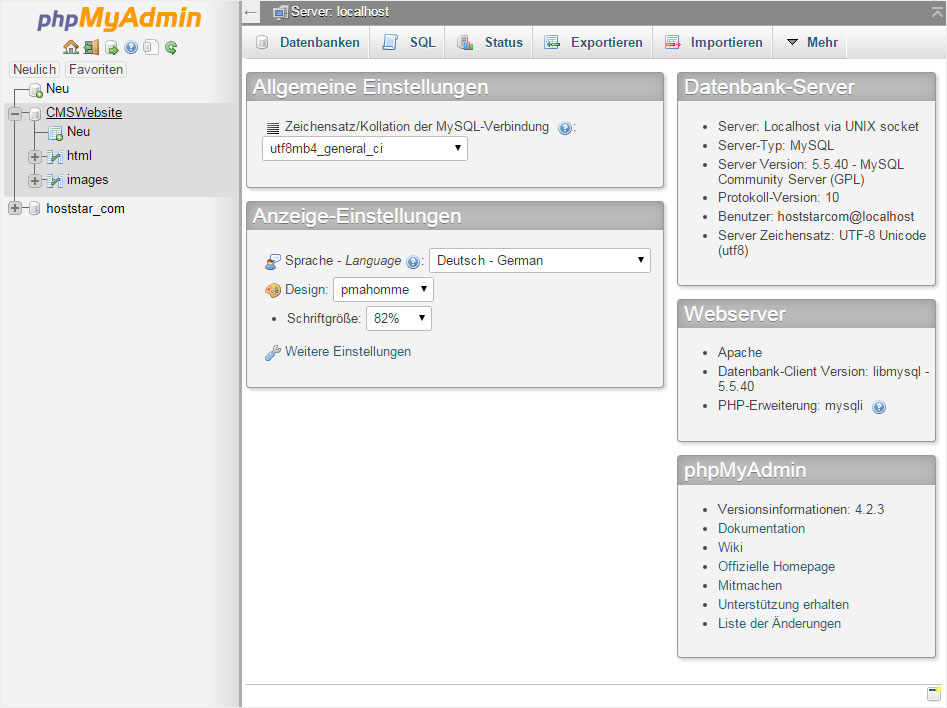The image size is (947, 708).
Task: Go to the Importieren tab
Action: (x=714, y=42)
